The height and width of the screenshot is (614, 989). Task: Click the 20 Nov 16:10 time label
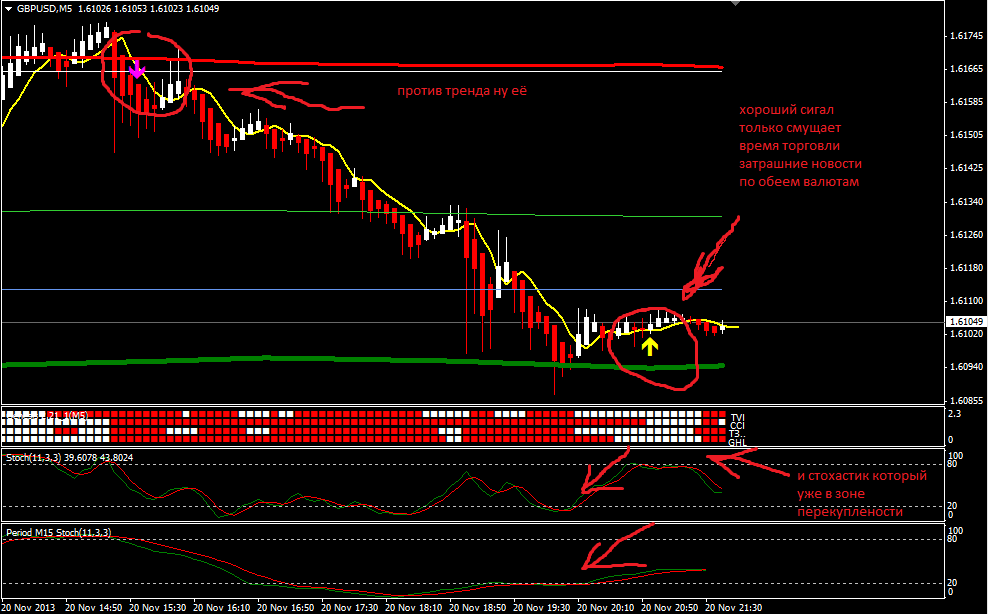click(x=221, y=608)
